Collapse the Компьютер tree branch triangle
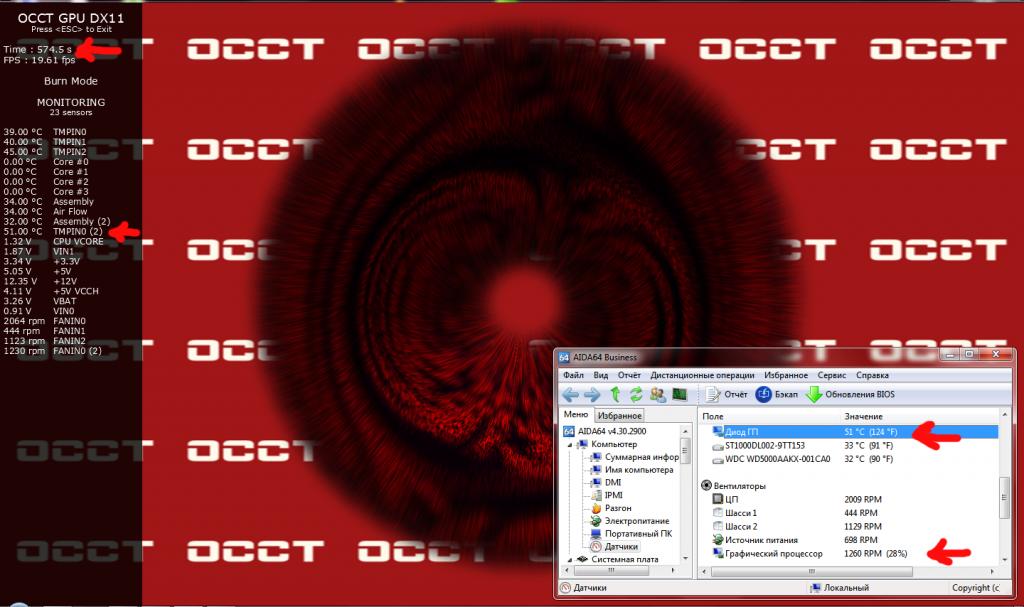 click(x=569, y=445)
